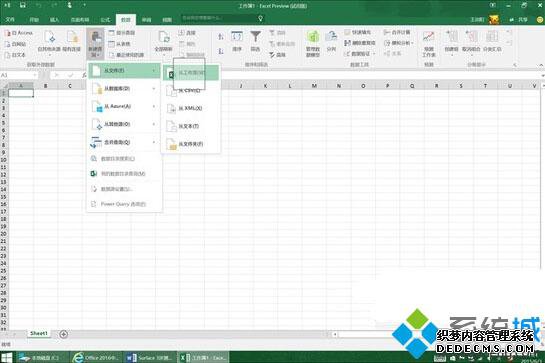
Task: Open the Group (创建组) dropdown
Action: click(452, 42)
